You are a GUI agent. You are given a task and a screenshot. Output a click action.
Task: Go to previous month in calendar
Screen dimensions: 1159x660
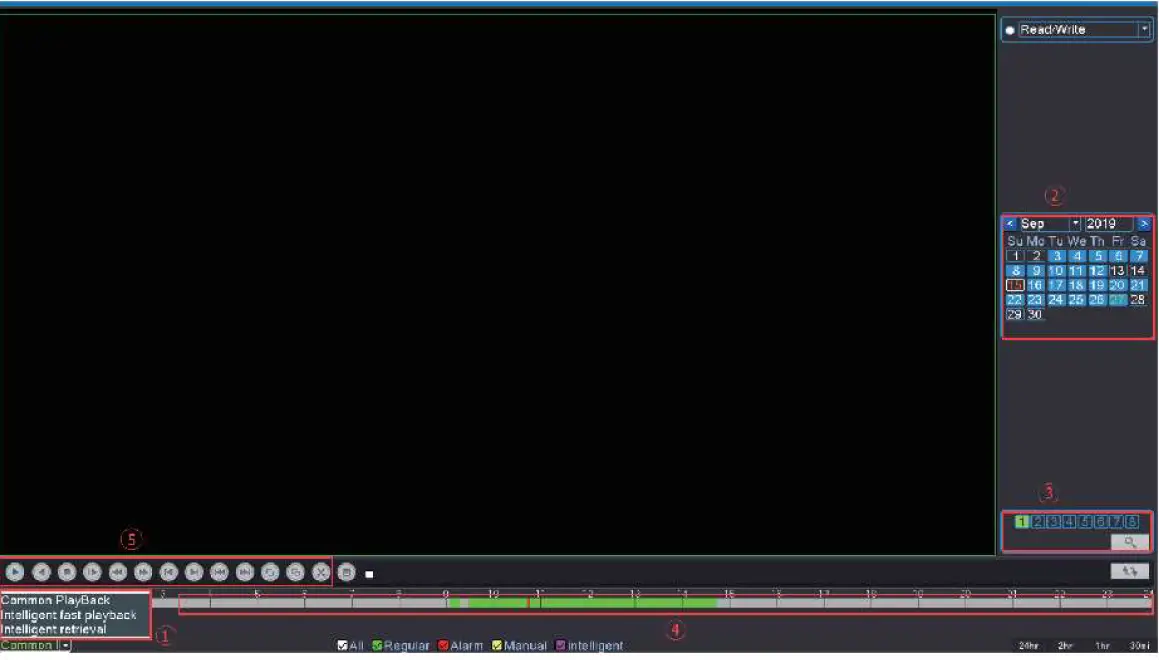click(1010, 223)
